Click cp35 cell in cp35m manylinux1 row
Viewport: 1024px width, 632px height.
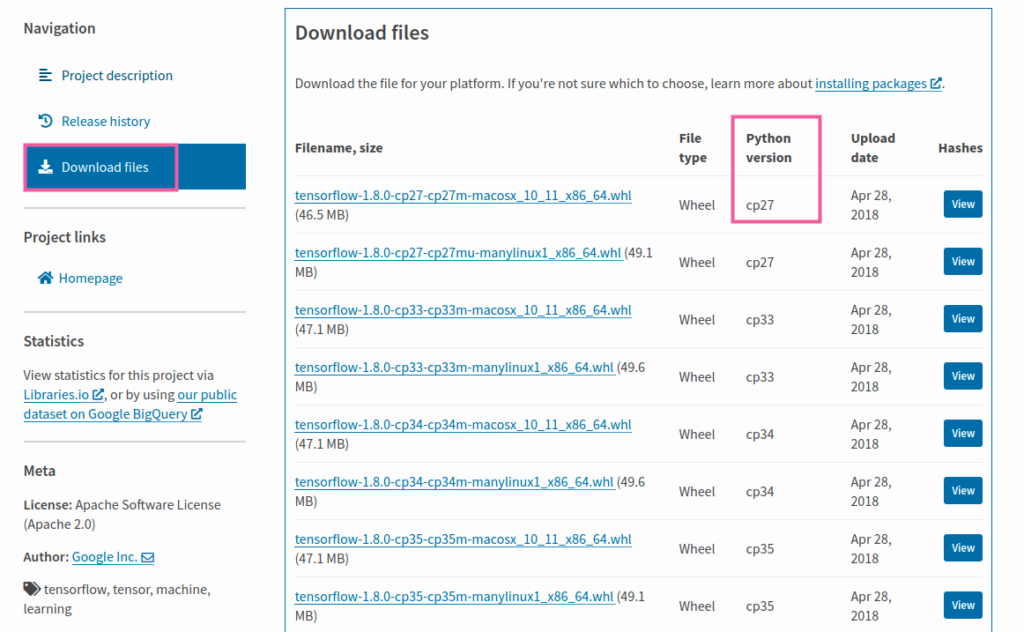pyautogui.click(x=760, y=606)
